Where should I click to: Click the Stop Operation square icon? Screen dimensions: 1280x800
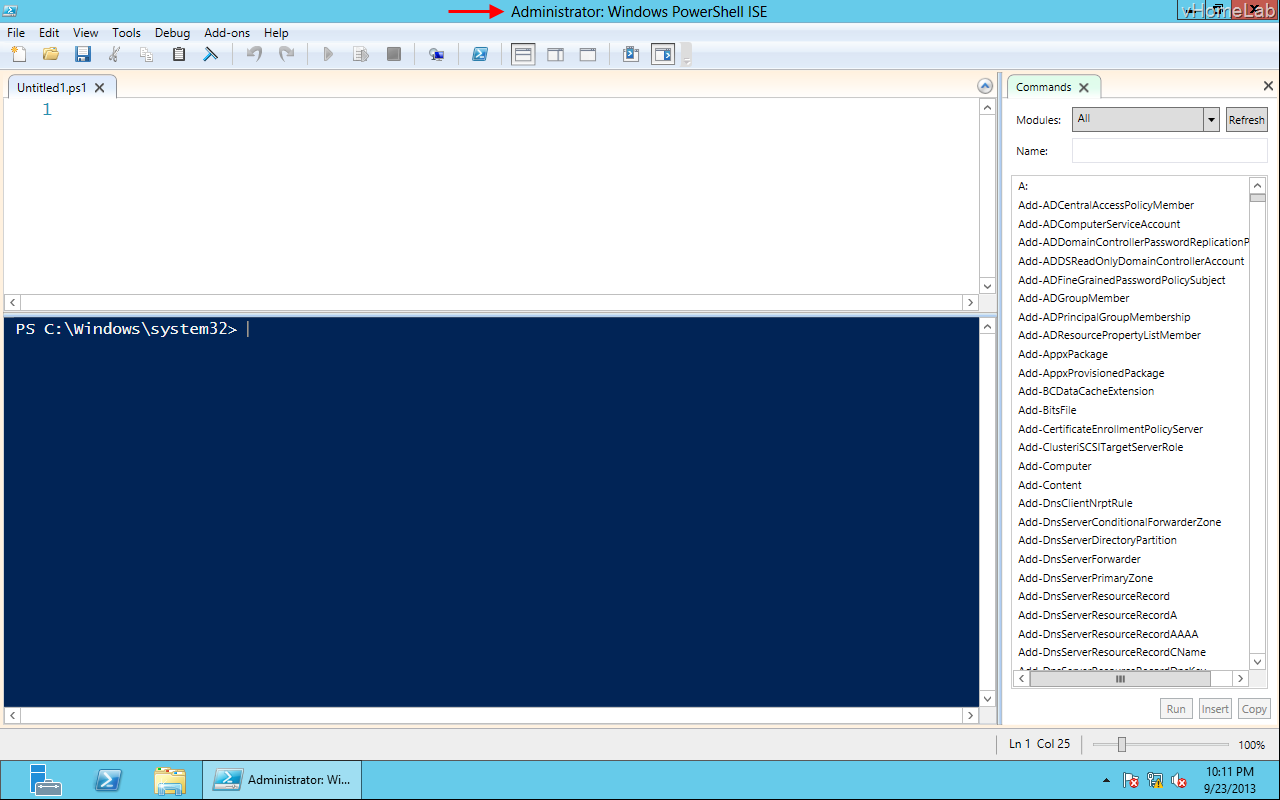tap(394, 54)
